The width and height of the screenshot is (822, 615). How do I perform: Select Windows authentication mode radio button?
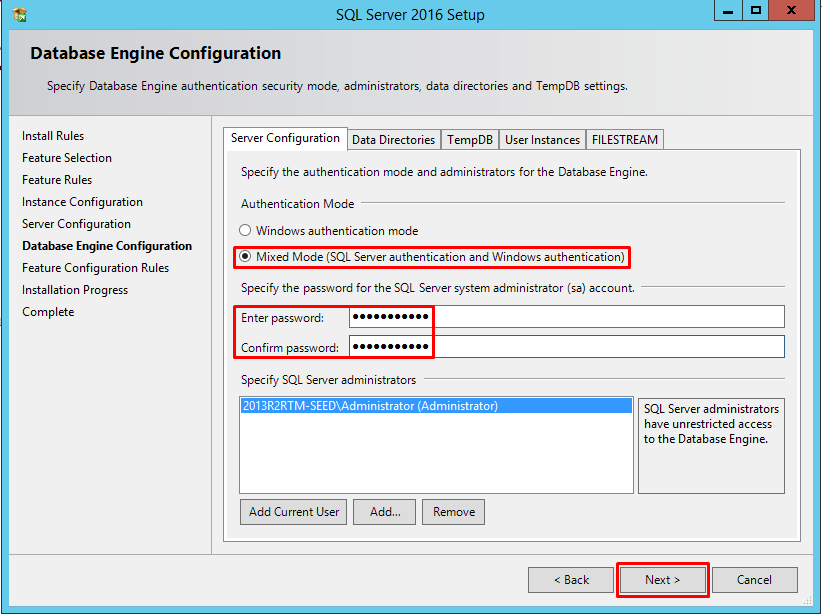tap(245, 231)
